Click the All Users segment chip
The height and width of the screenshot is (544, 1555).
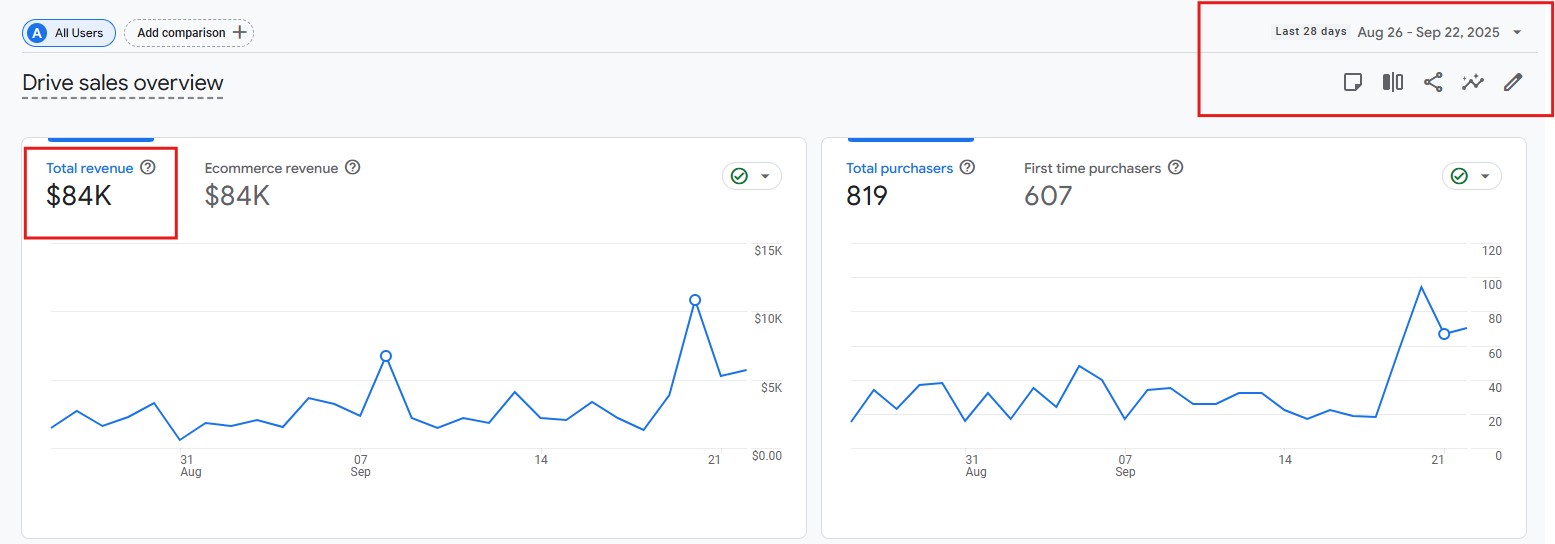click(69, 33)
